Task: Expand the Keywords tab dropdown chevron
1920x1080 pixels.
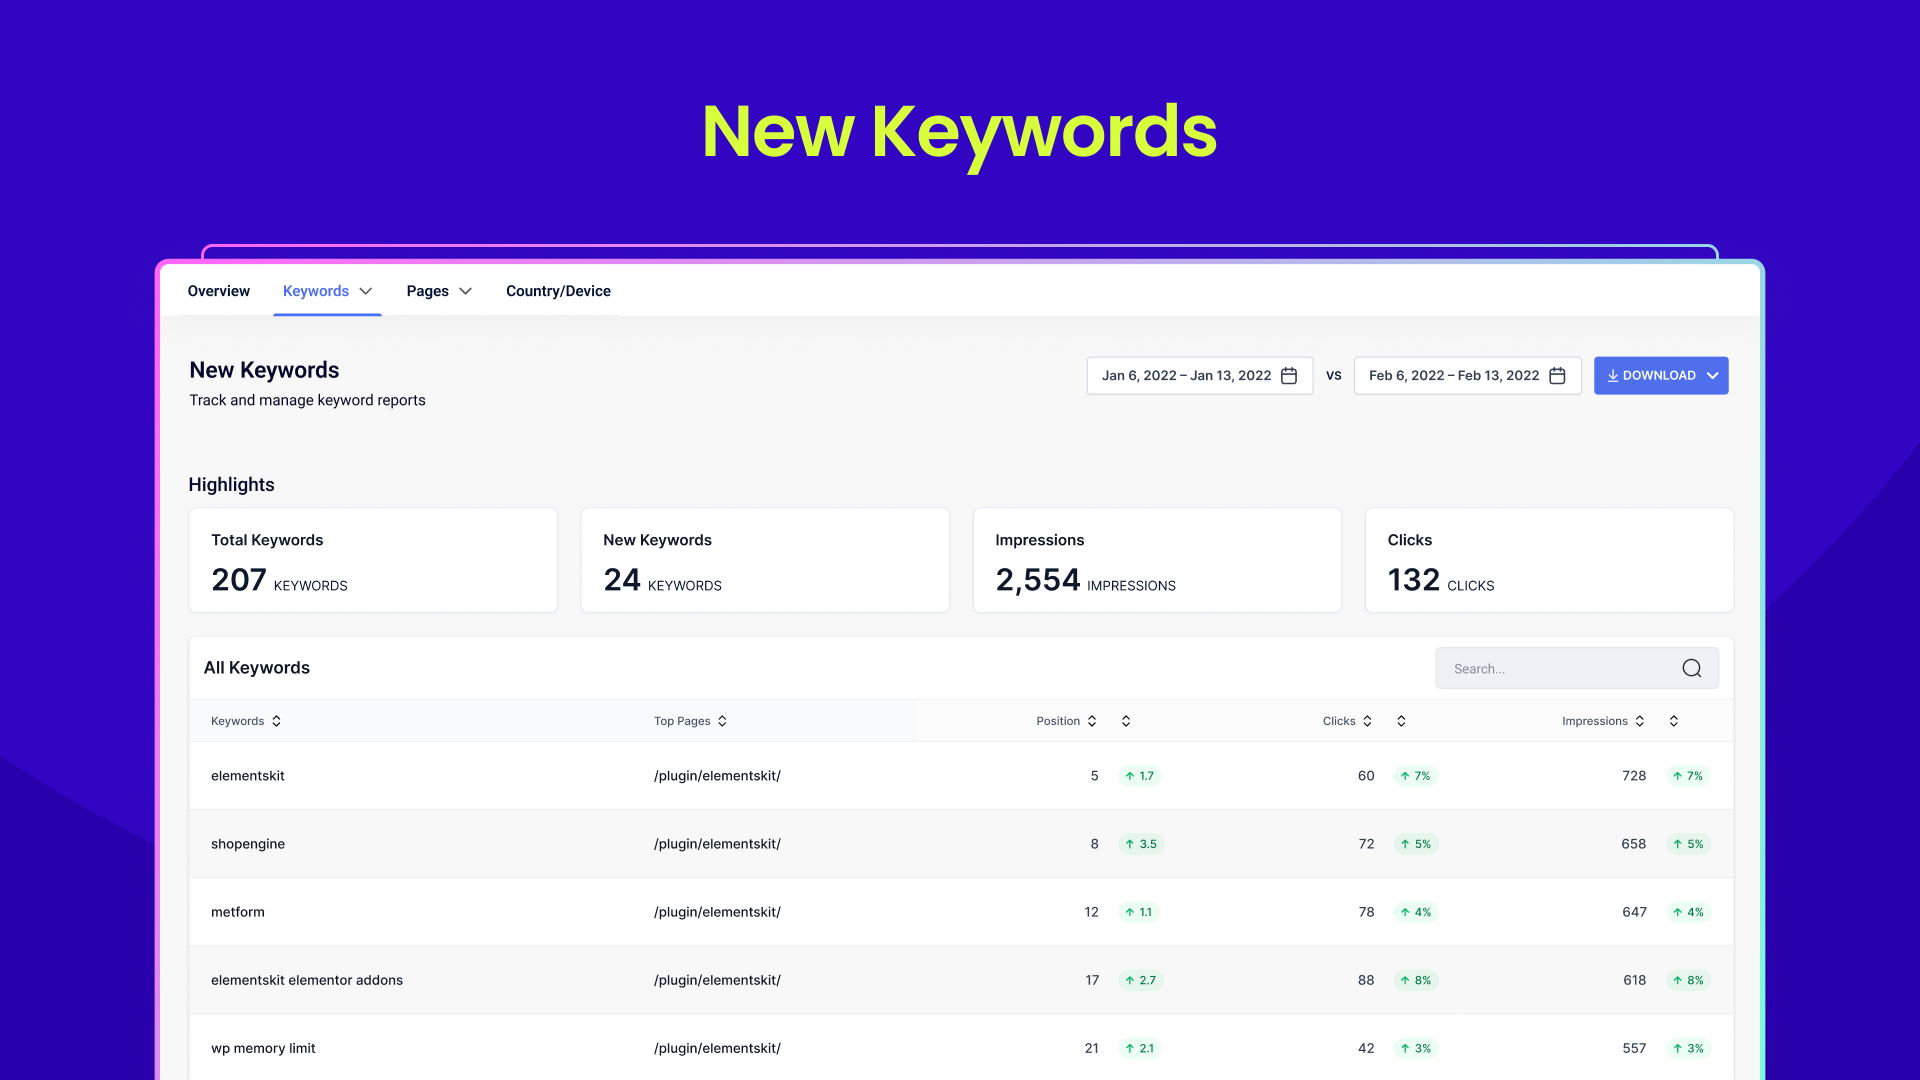Action: pos(366,291)
